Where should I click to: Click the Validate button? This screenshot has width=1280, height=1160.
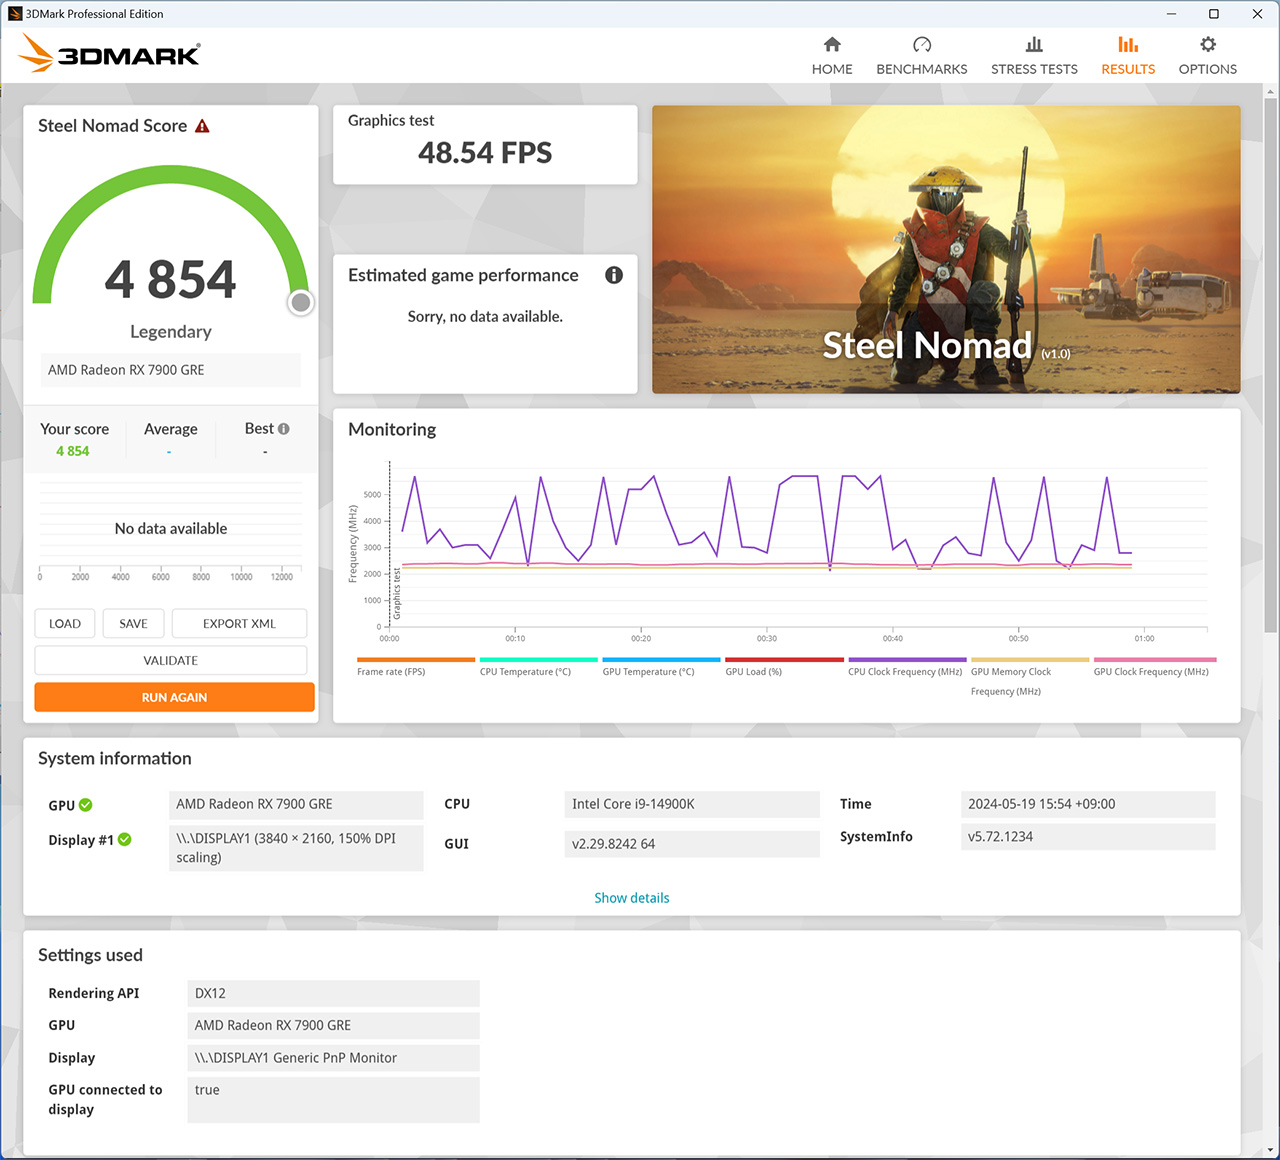171,660
